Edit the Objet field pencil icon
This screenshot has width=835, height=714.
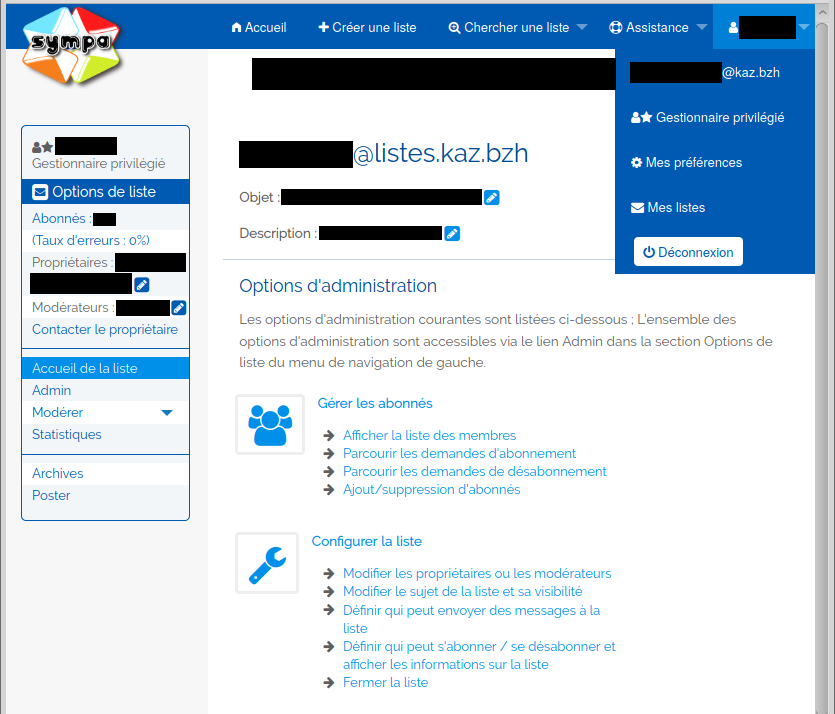click(x=491, y=198)
